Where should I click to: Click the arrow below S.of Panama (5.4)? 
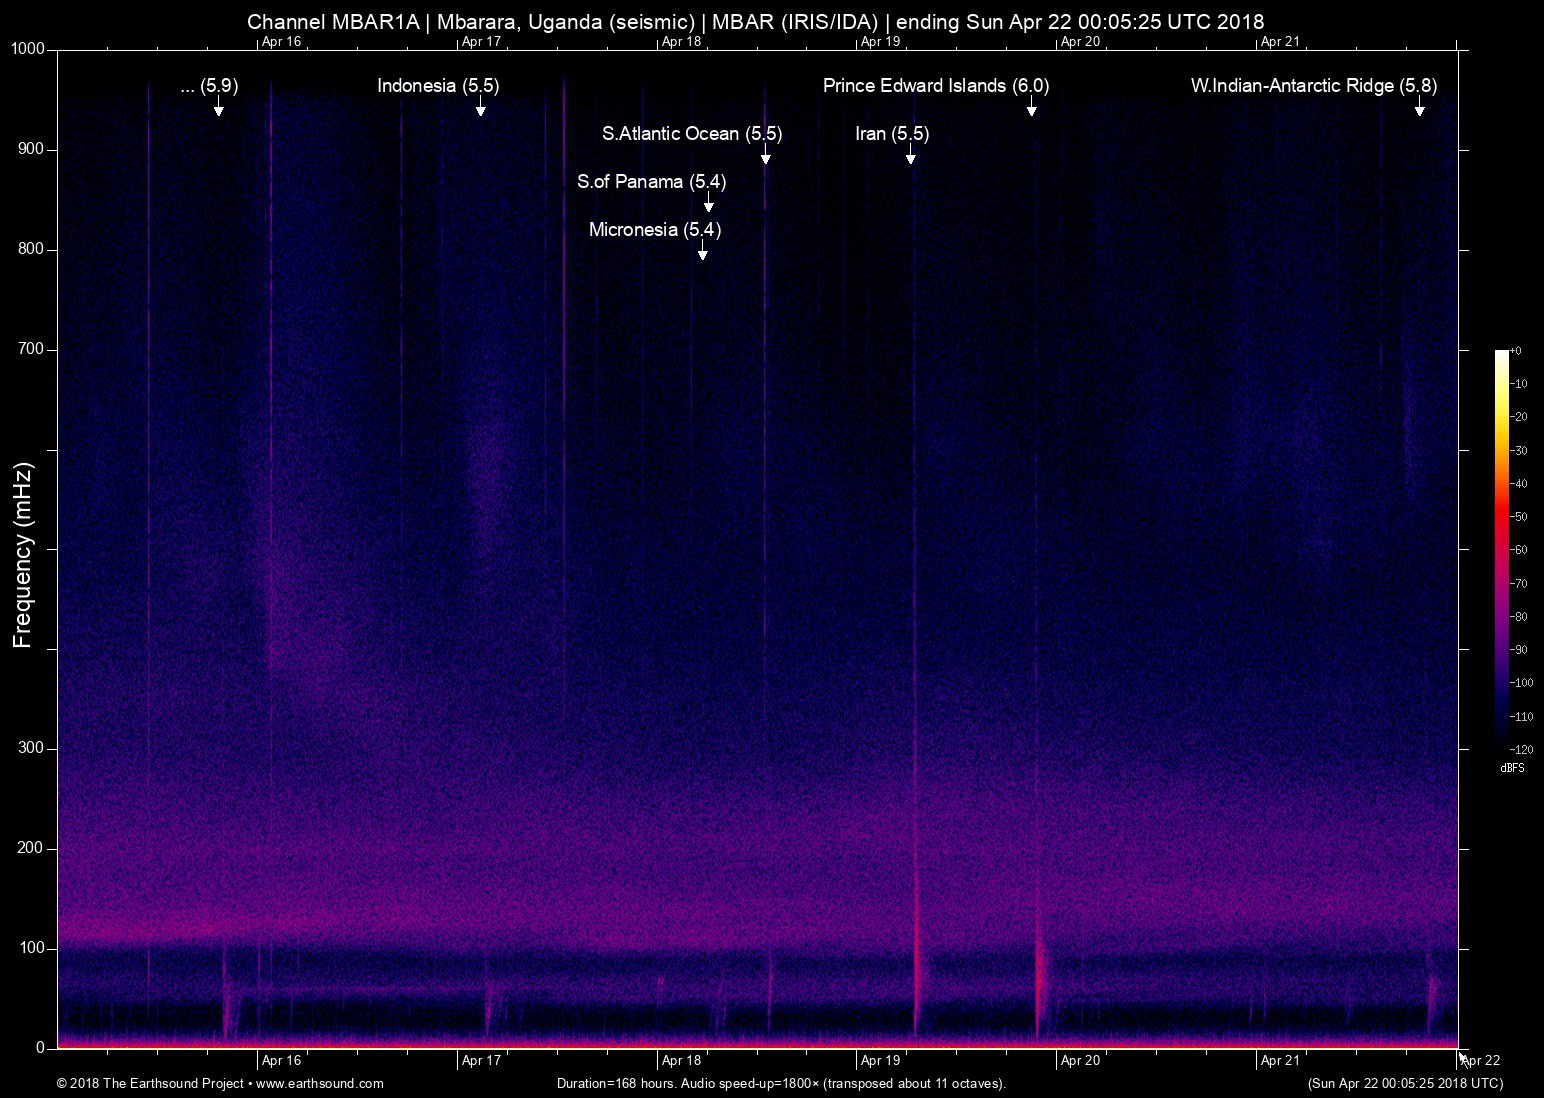(708, 204)
